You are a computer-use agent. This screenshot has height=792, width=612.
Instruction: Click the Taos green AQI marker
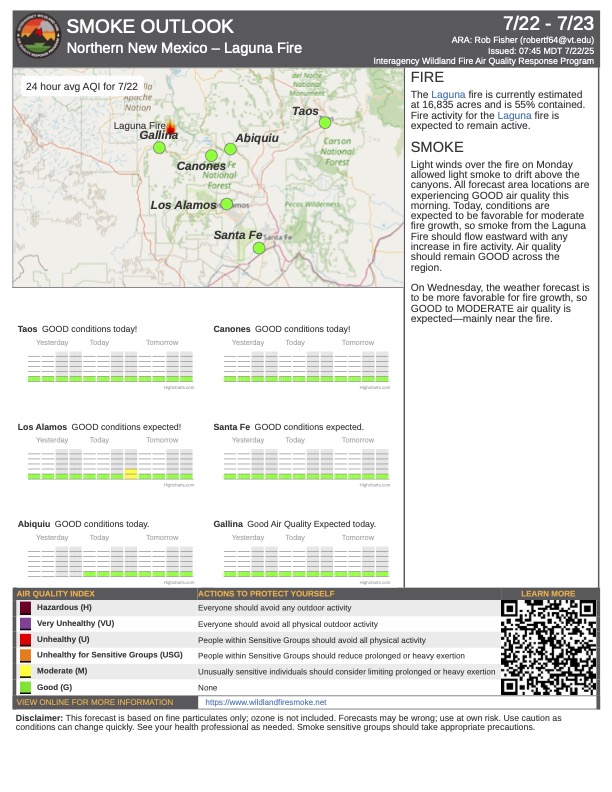325,123
